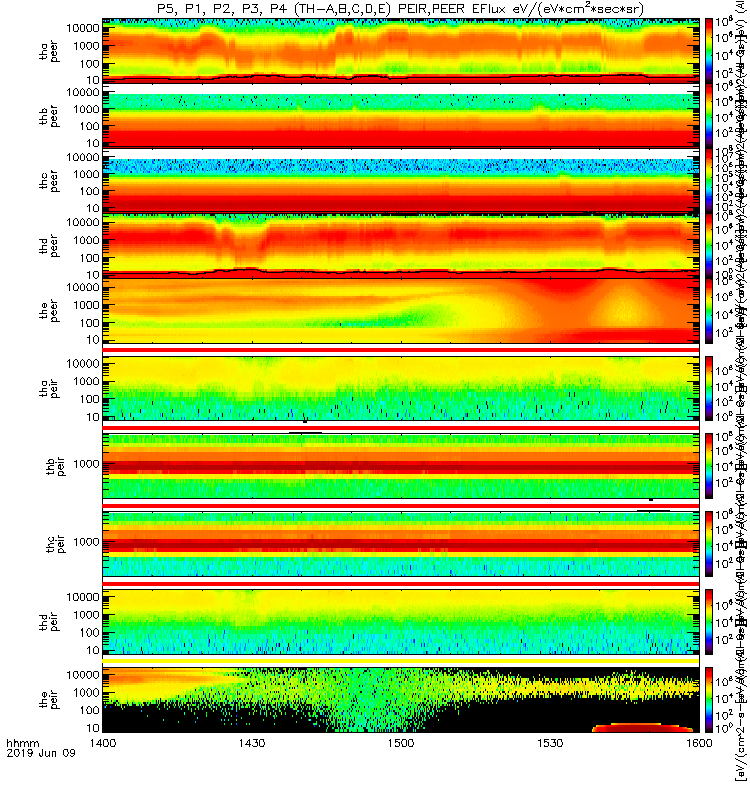Click the 1600 time axis tick label
This screenshot has height=800, width=750.
pyautogui.click(x=699, y=743)
